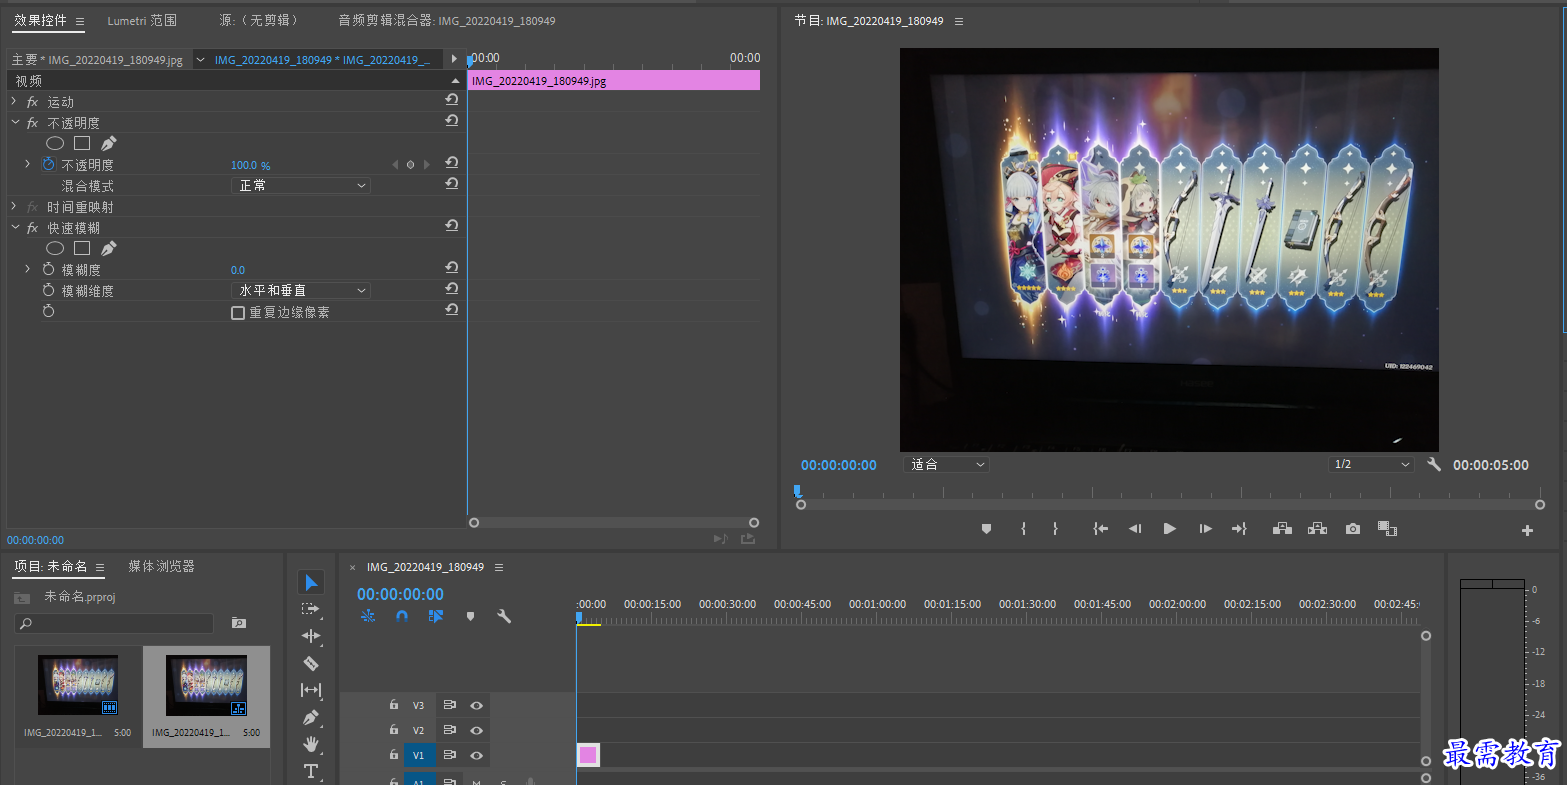Collapse the 不透明度 effect group
This screenshot has height=785, width=1567.
14,122
